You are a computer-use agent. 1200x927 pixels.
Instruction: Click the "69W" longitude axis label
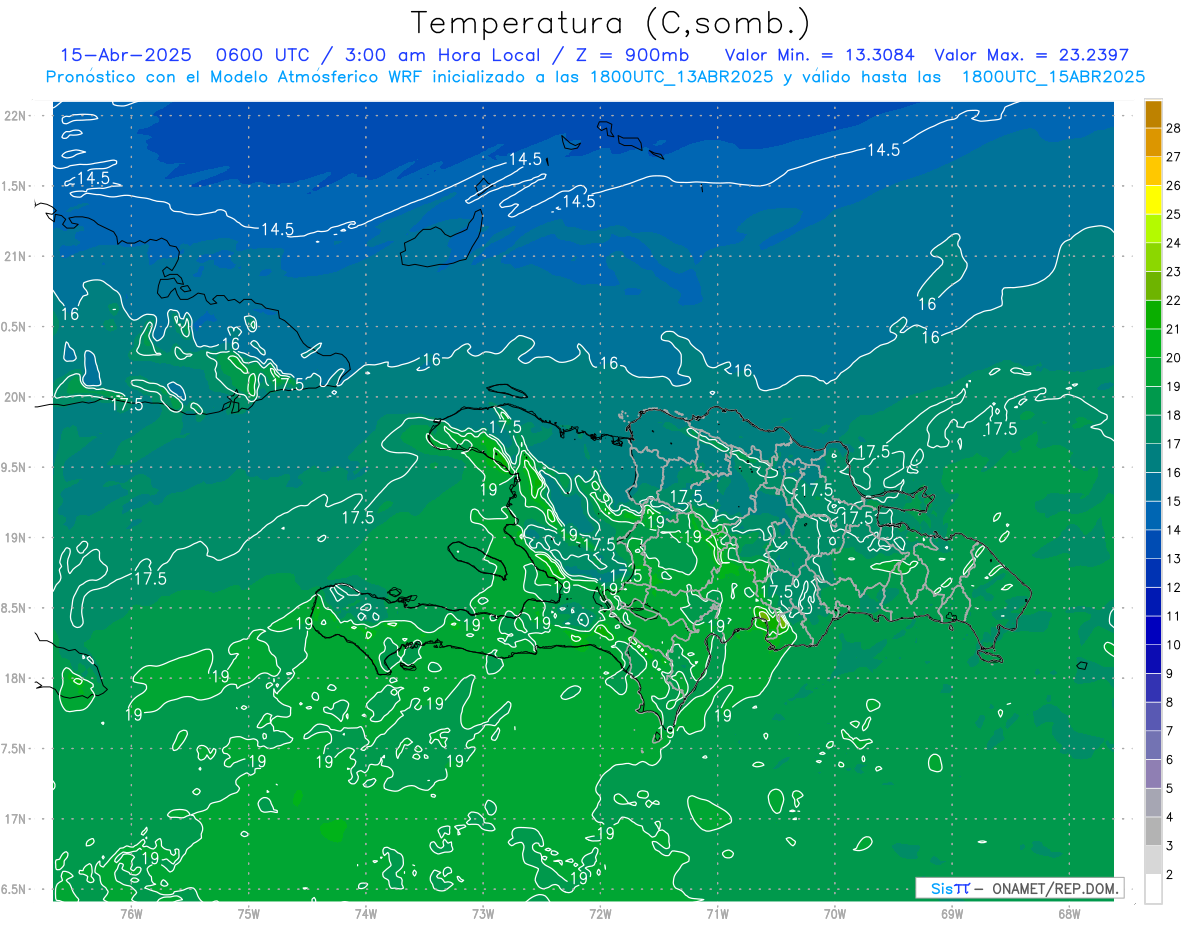click(x=951, y=914)
